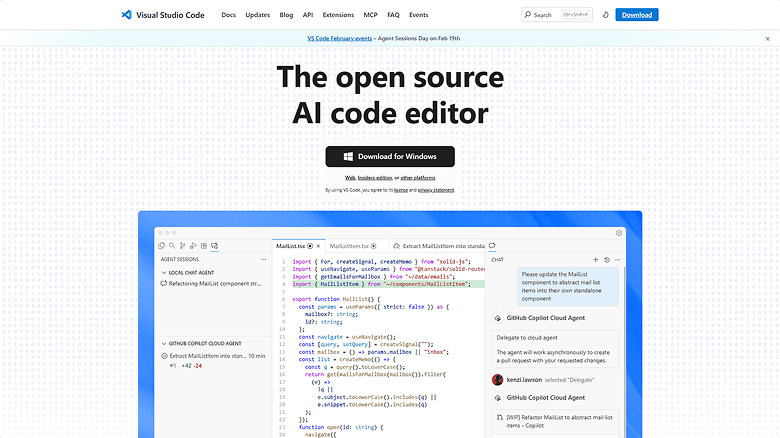The image size is (780, 438).
Task: Click "export function MailList()" code line
Action: pyautogui.click(x=336, y=299)
